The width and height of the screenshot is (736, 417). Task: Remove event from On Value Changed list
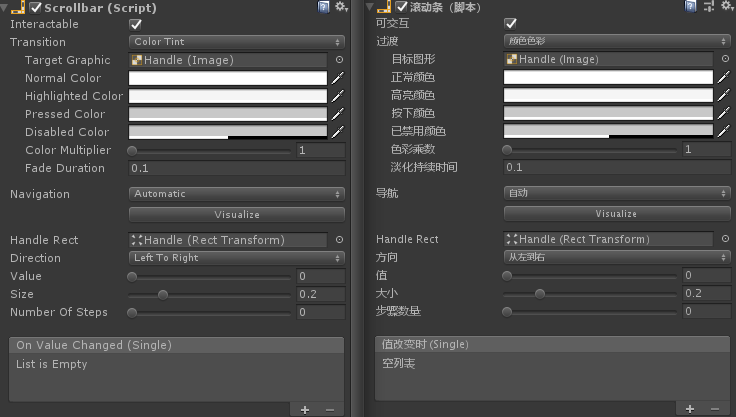[x=330, y=410]
